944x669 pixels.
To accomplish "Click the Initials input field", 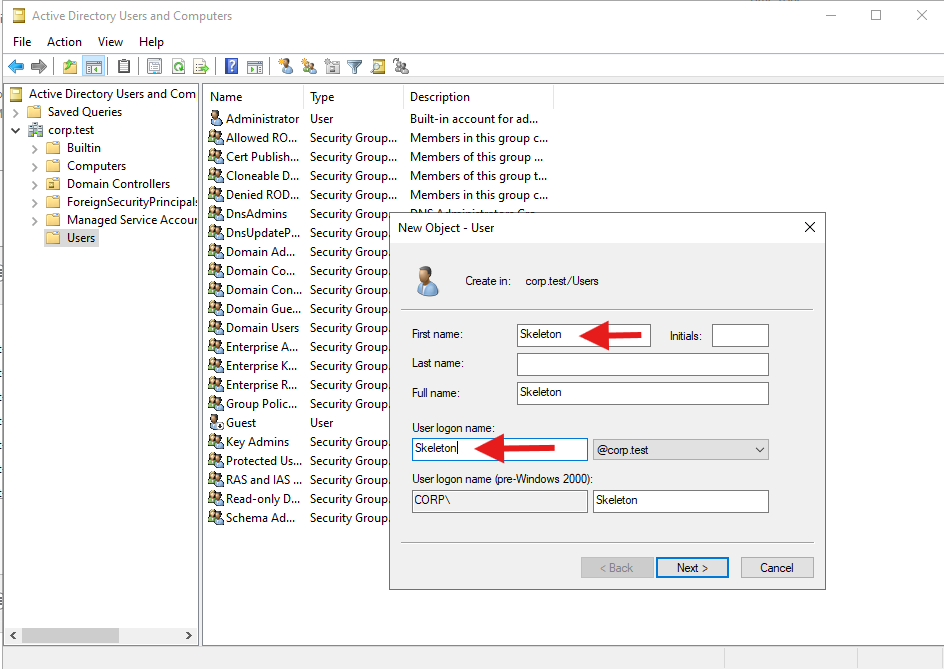I will (x=740, y=335).
